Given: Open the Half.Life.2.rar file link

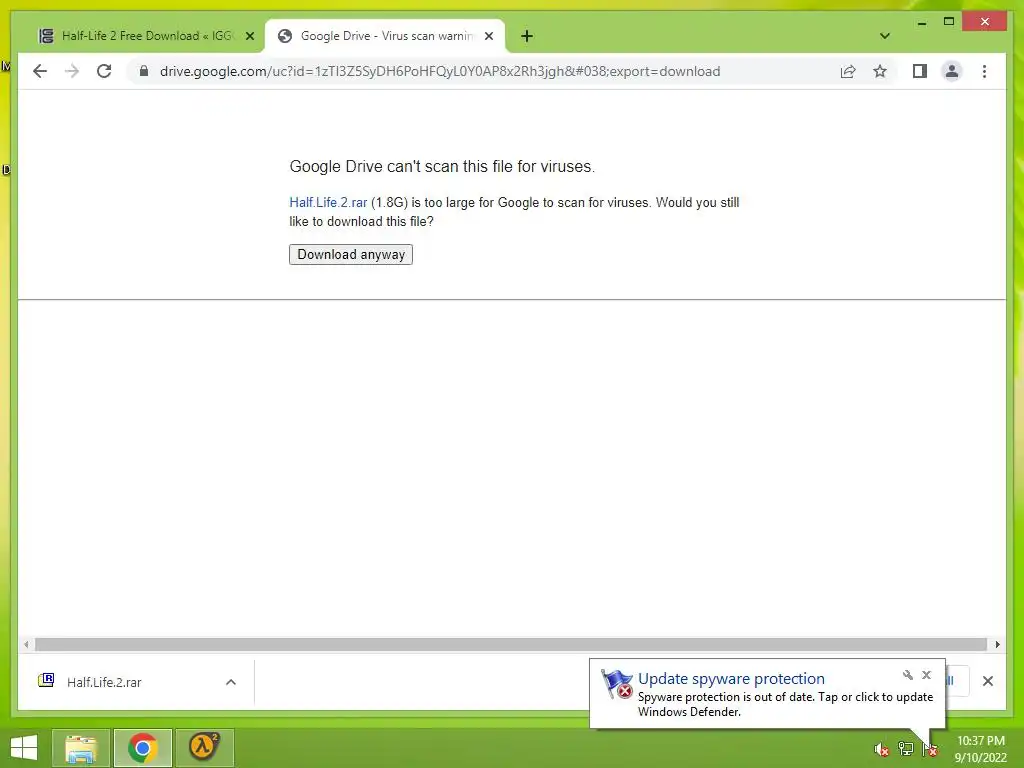Looking at the screenshot, I should 328,202.
